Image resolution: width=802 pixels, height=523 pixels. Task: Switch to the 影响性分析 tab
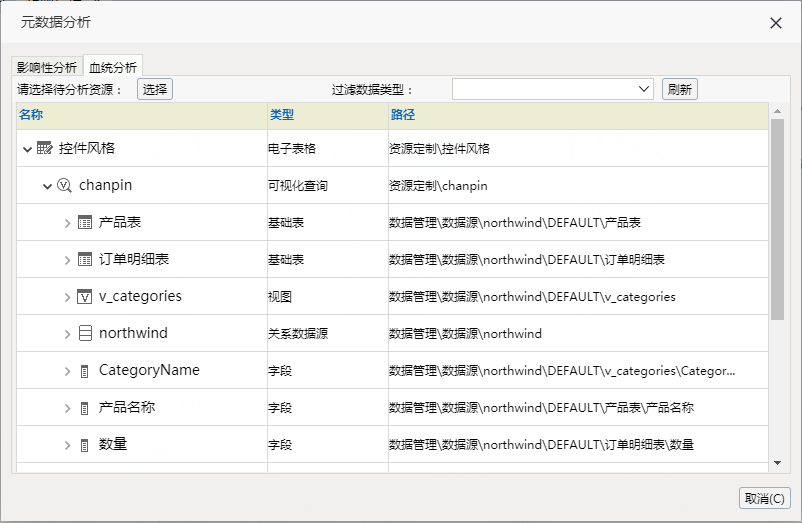(47, 67)
